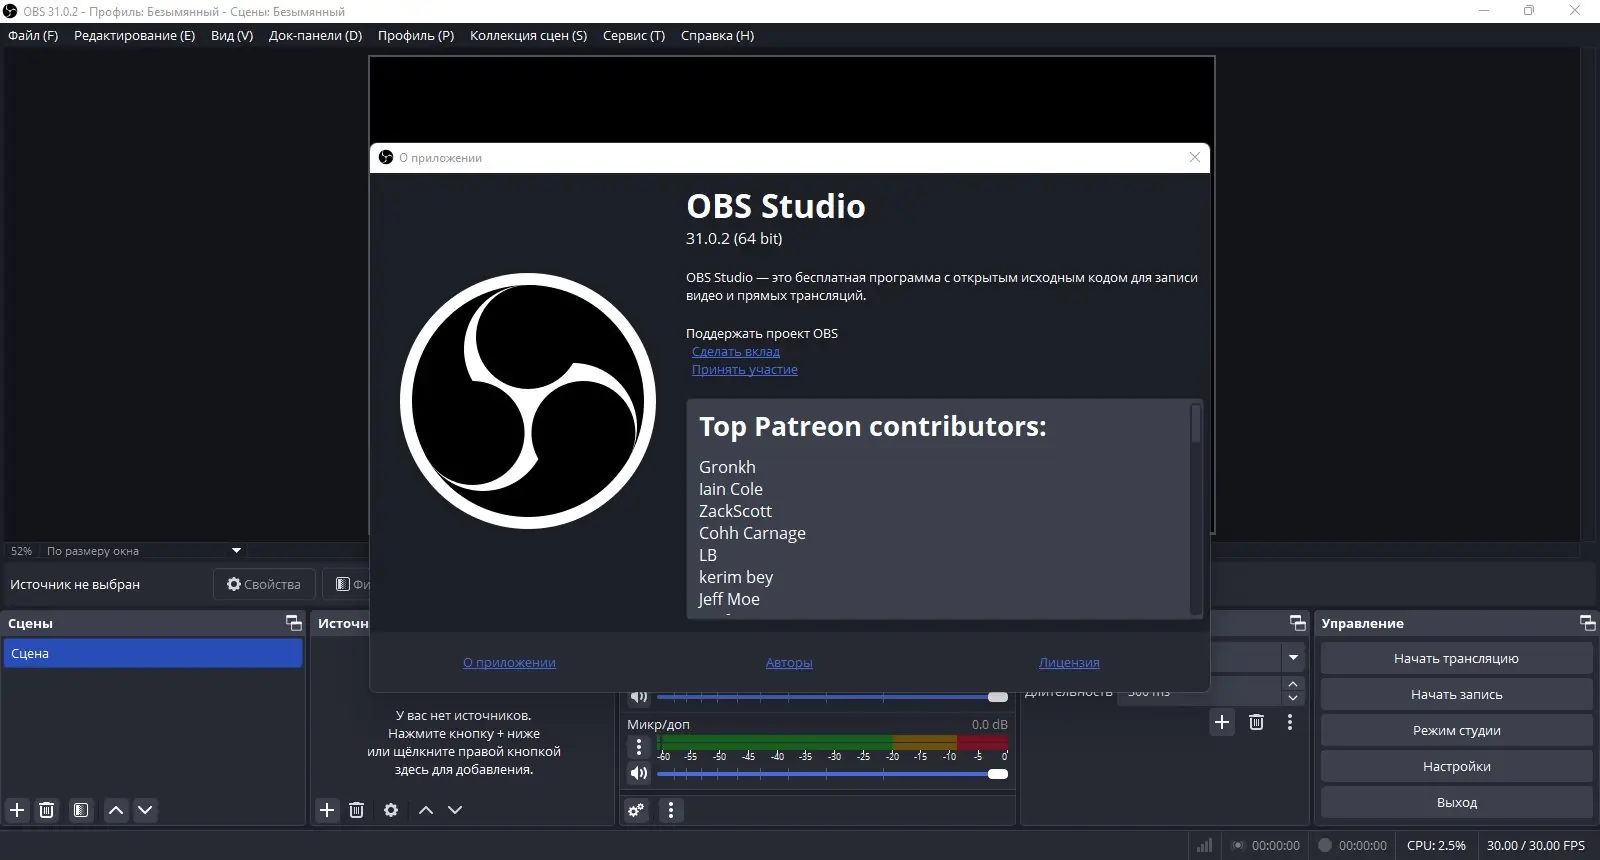1600x860 pixels.
Task: Move scene up with the arrow icon
Action: (116, 810)
